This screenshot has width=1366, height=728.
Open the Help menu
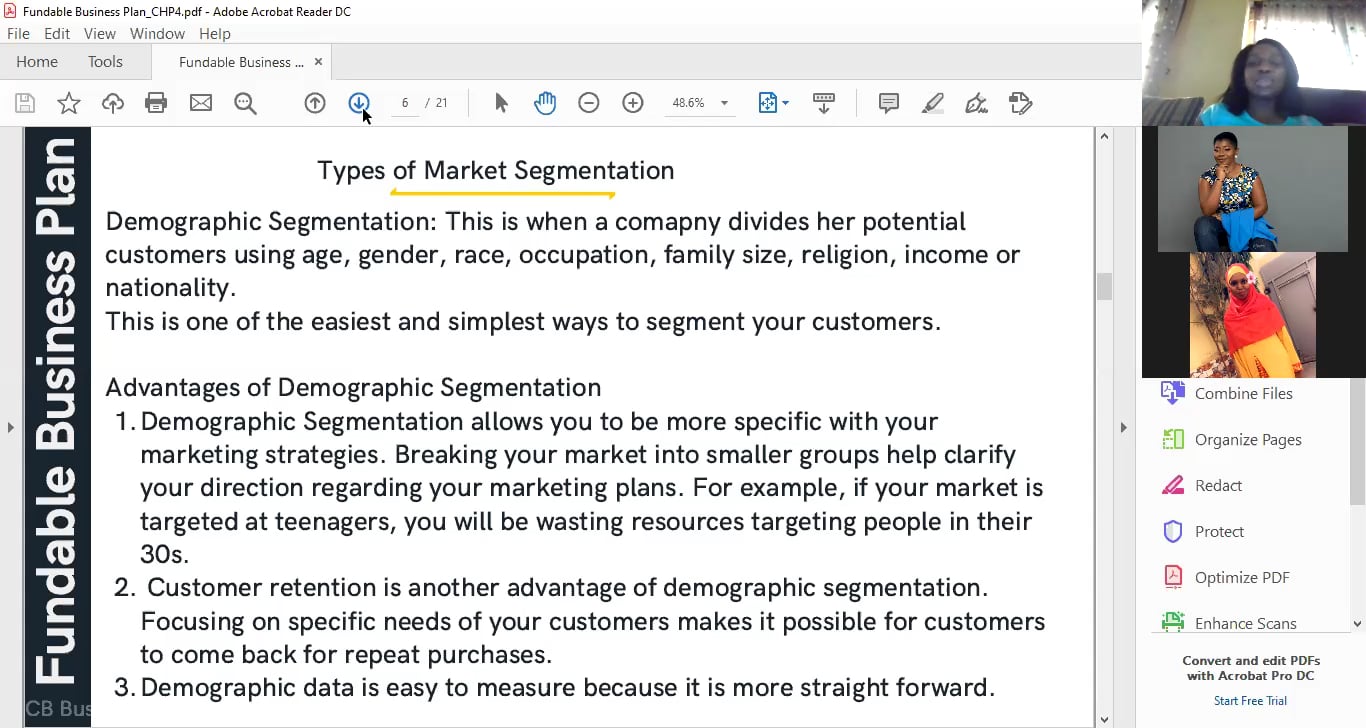pyautogui.click(x=215, y=33)
